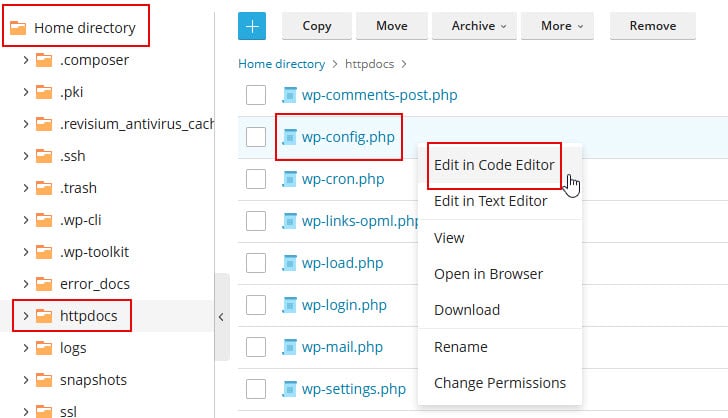The image size is (728, 418).
Task: Click file icon beside wp-mail.php
Action: pos(289,347)
